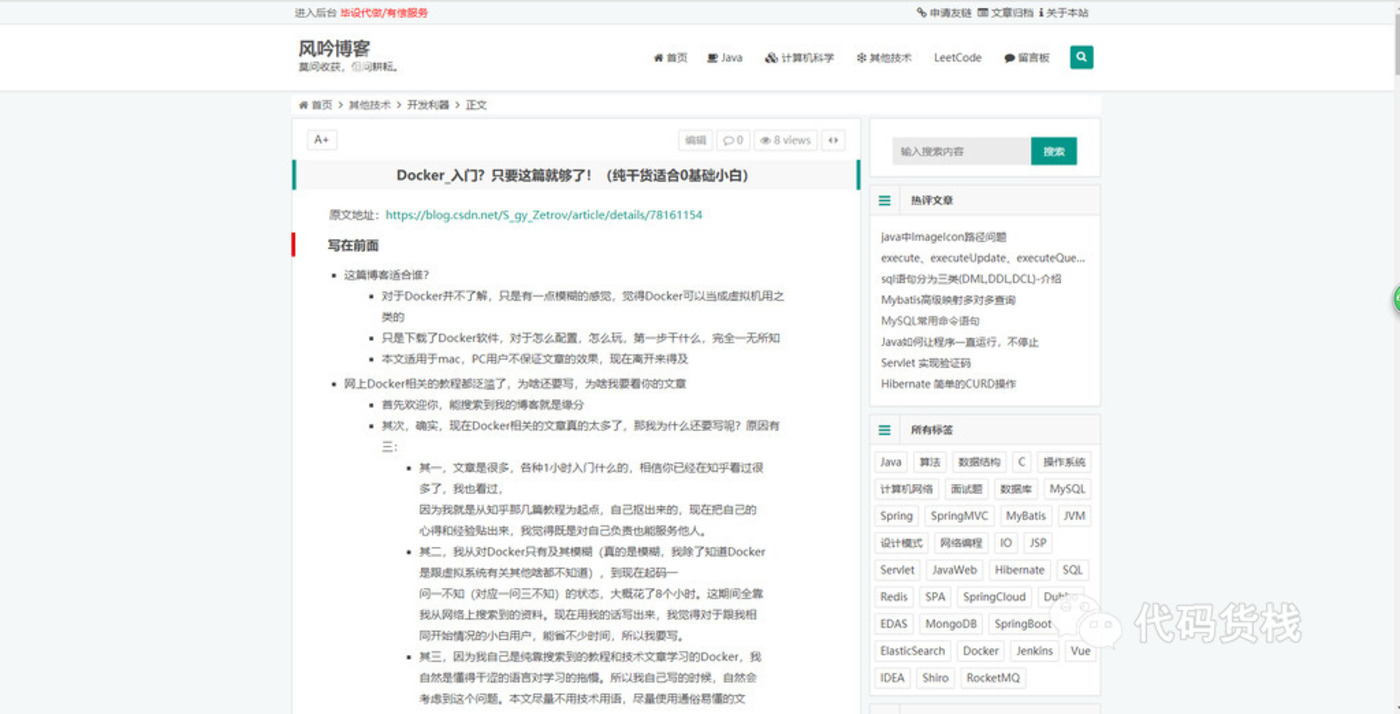Go to 首页 in the main navigation
Screen dimensions: 1400x714
point(670,58)
